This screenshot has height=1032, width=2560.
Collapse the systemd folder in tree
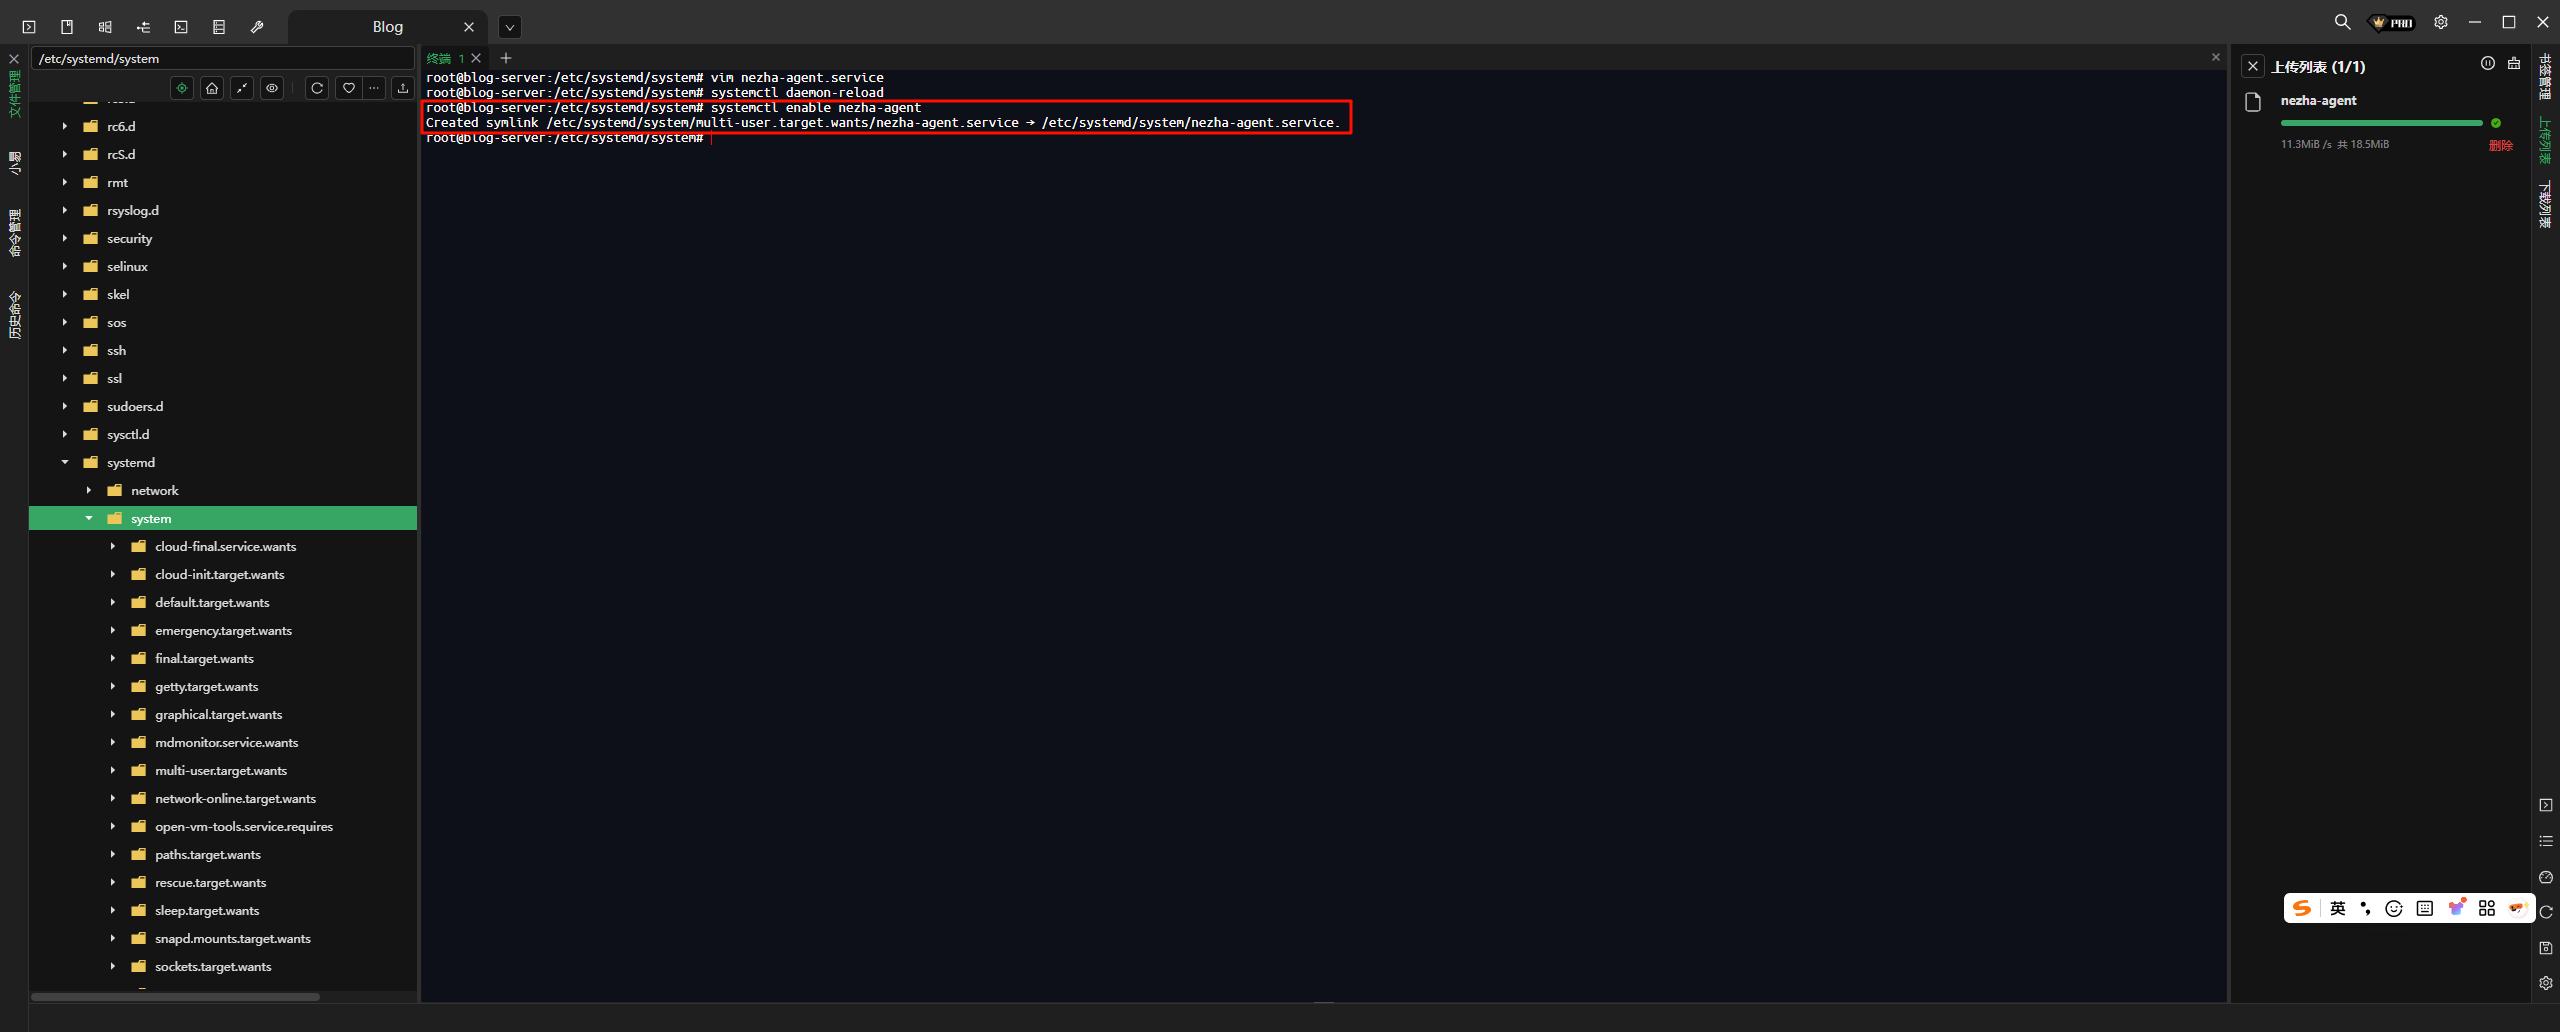[x=65, y=462]
